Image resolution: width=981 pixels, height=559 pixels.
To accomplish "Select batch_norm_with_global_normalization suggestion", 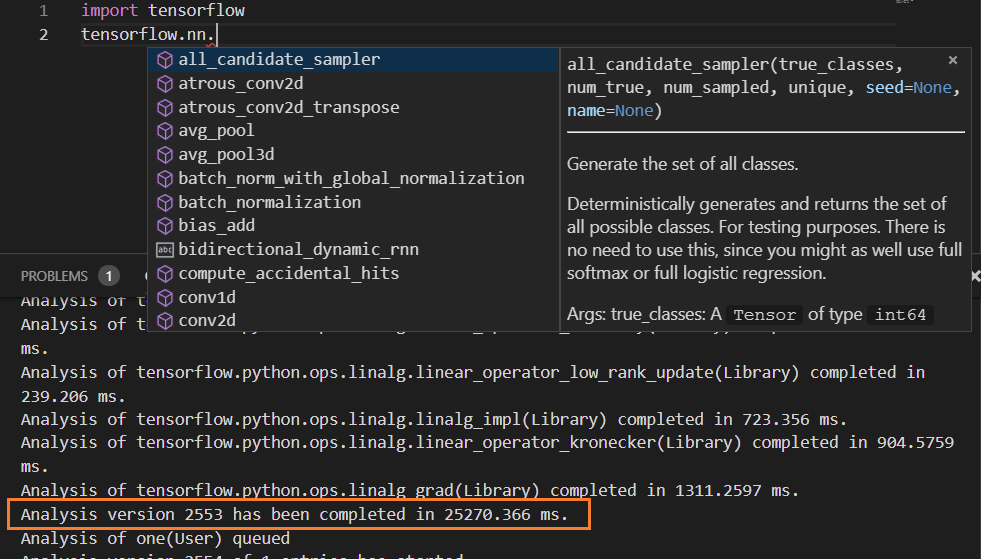I will [353, 178].
